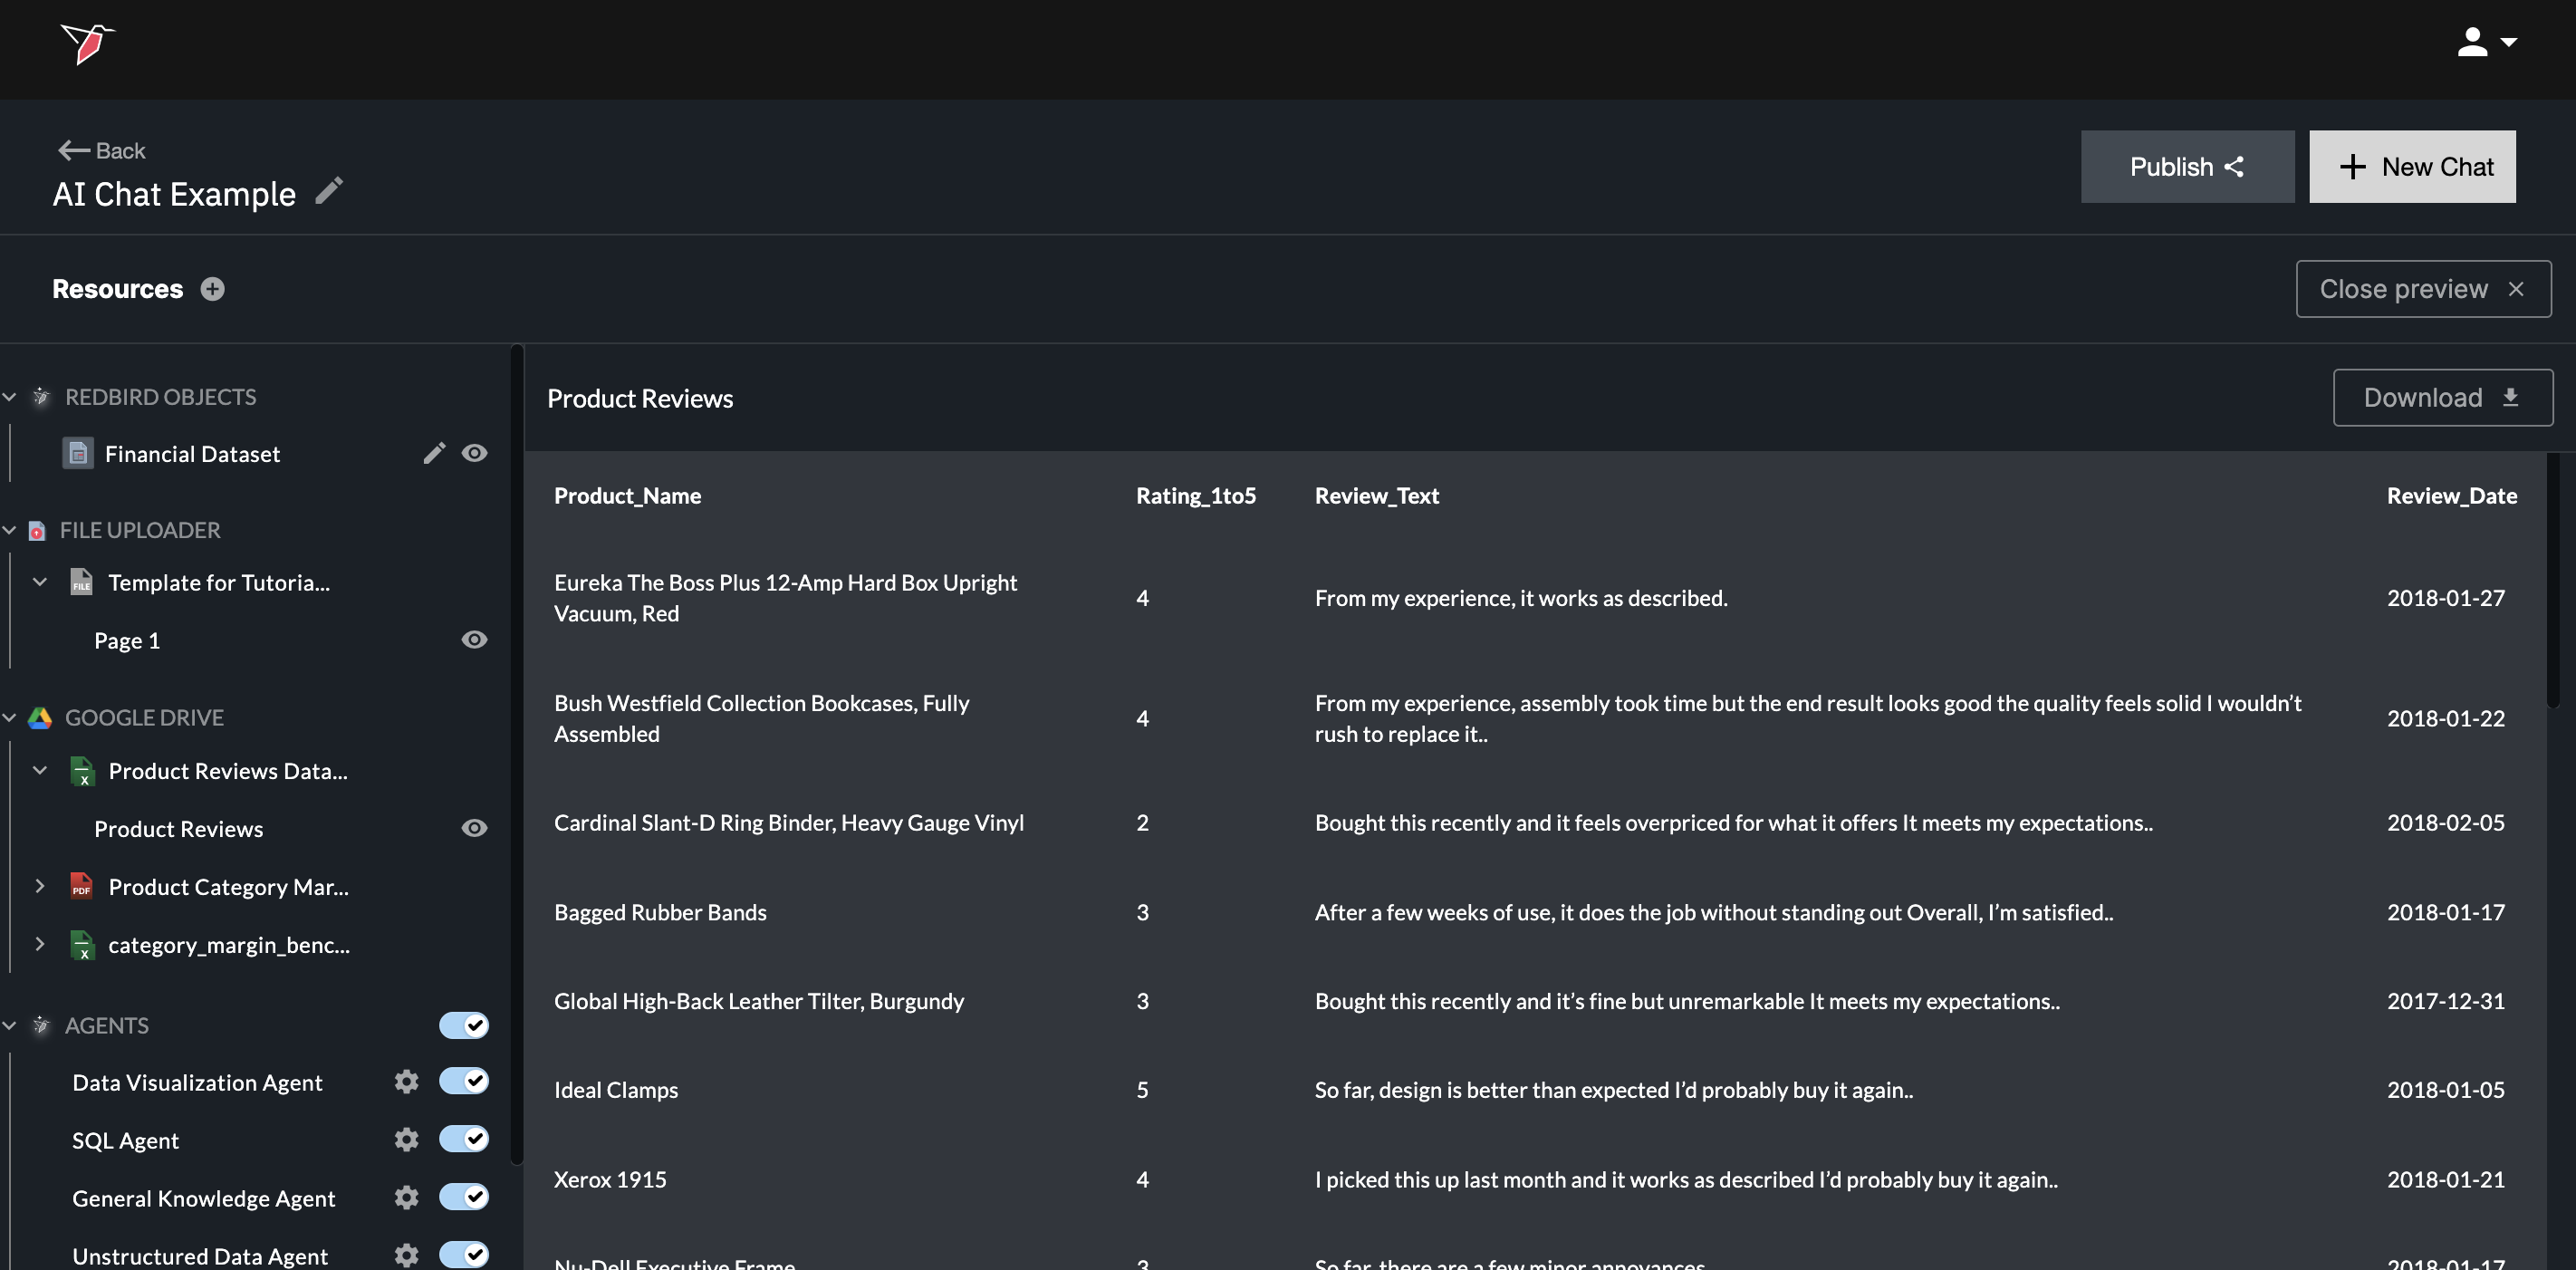The image size is (2576, 1270).
Task: Open SQL Agent settings gear
Action: pyautogui.click(x=406, y=1140)
